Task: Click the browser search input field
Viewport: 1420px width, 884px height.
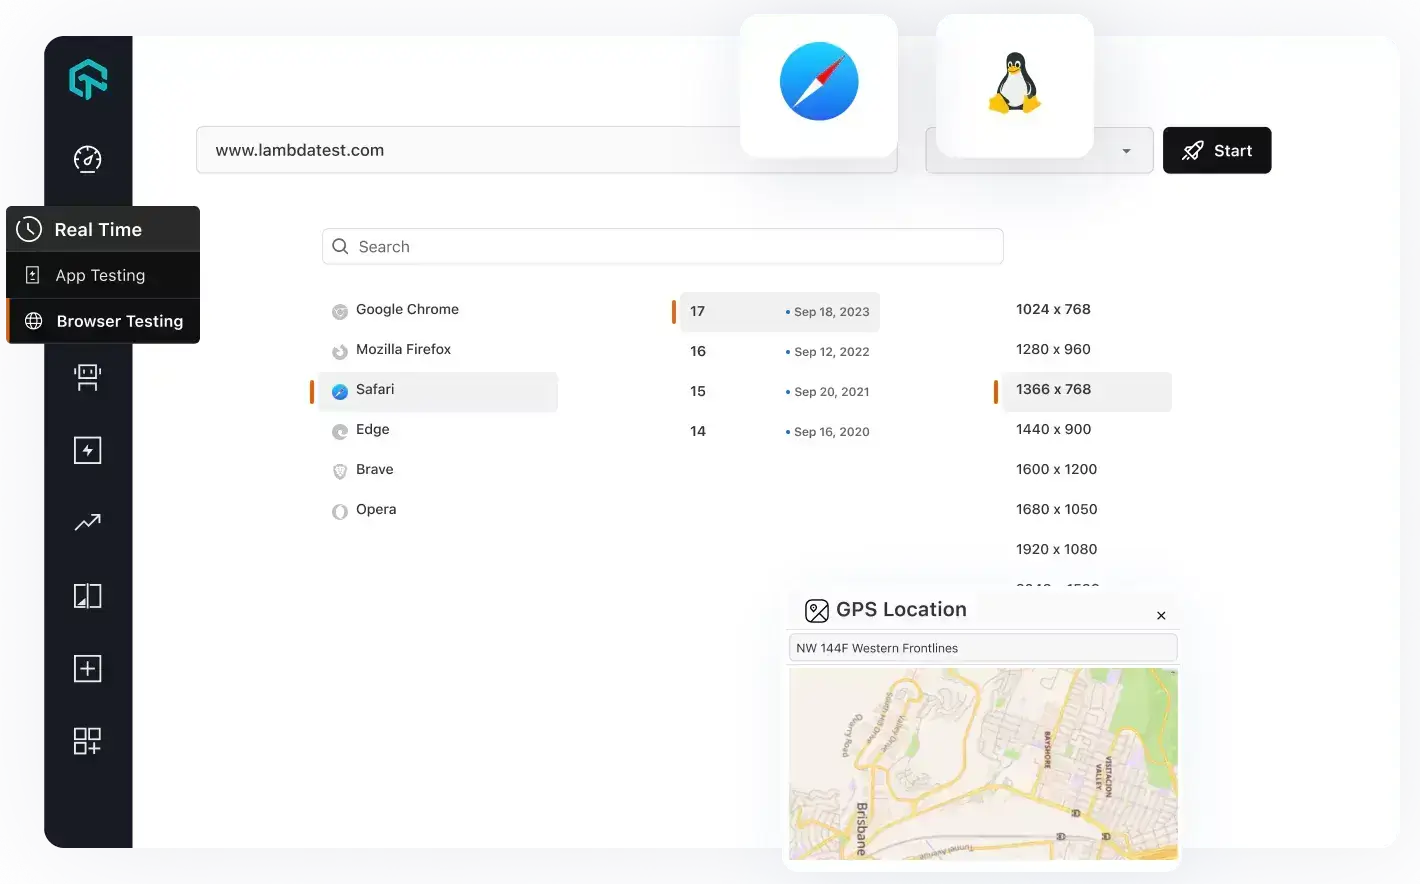Action: click(663, 246)
